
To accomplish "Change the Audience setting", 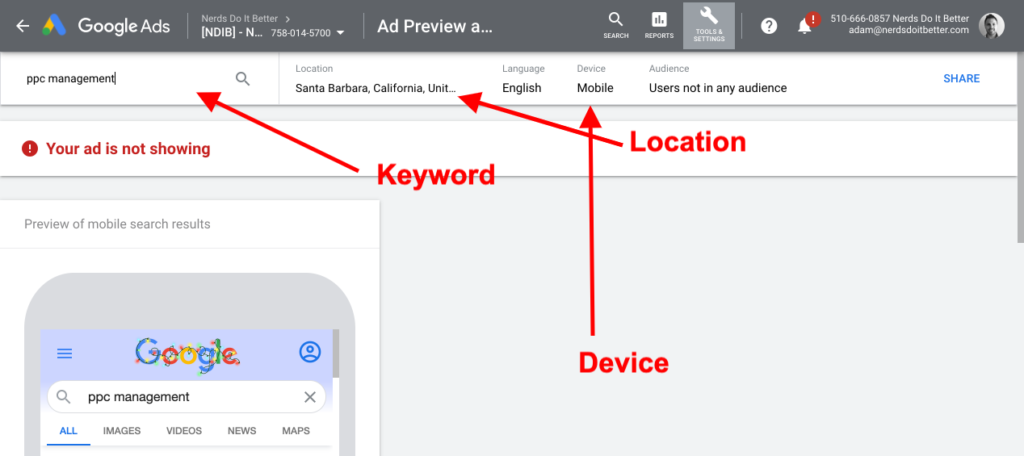I will coord(718,78).
